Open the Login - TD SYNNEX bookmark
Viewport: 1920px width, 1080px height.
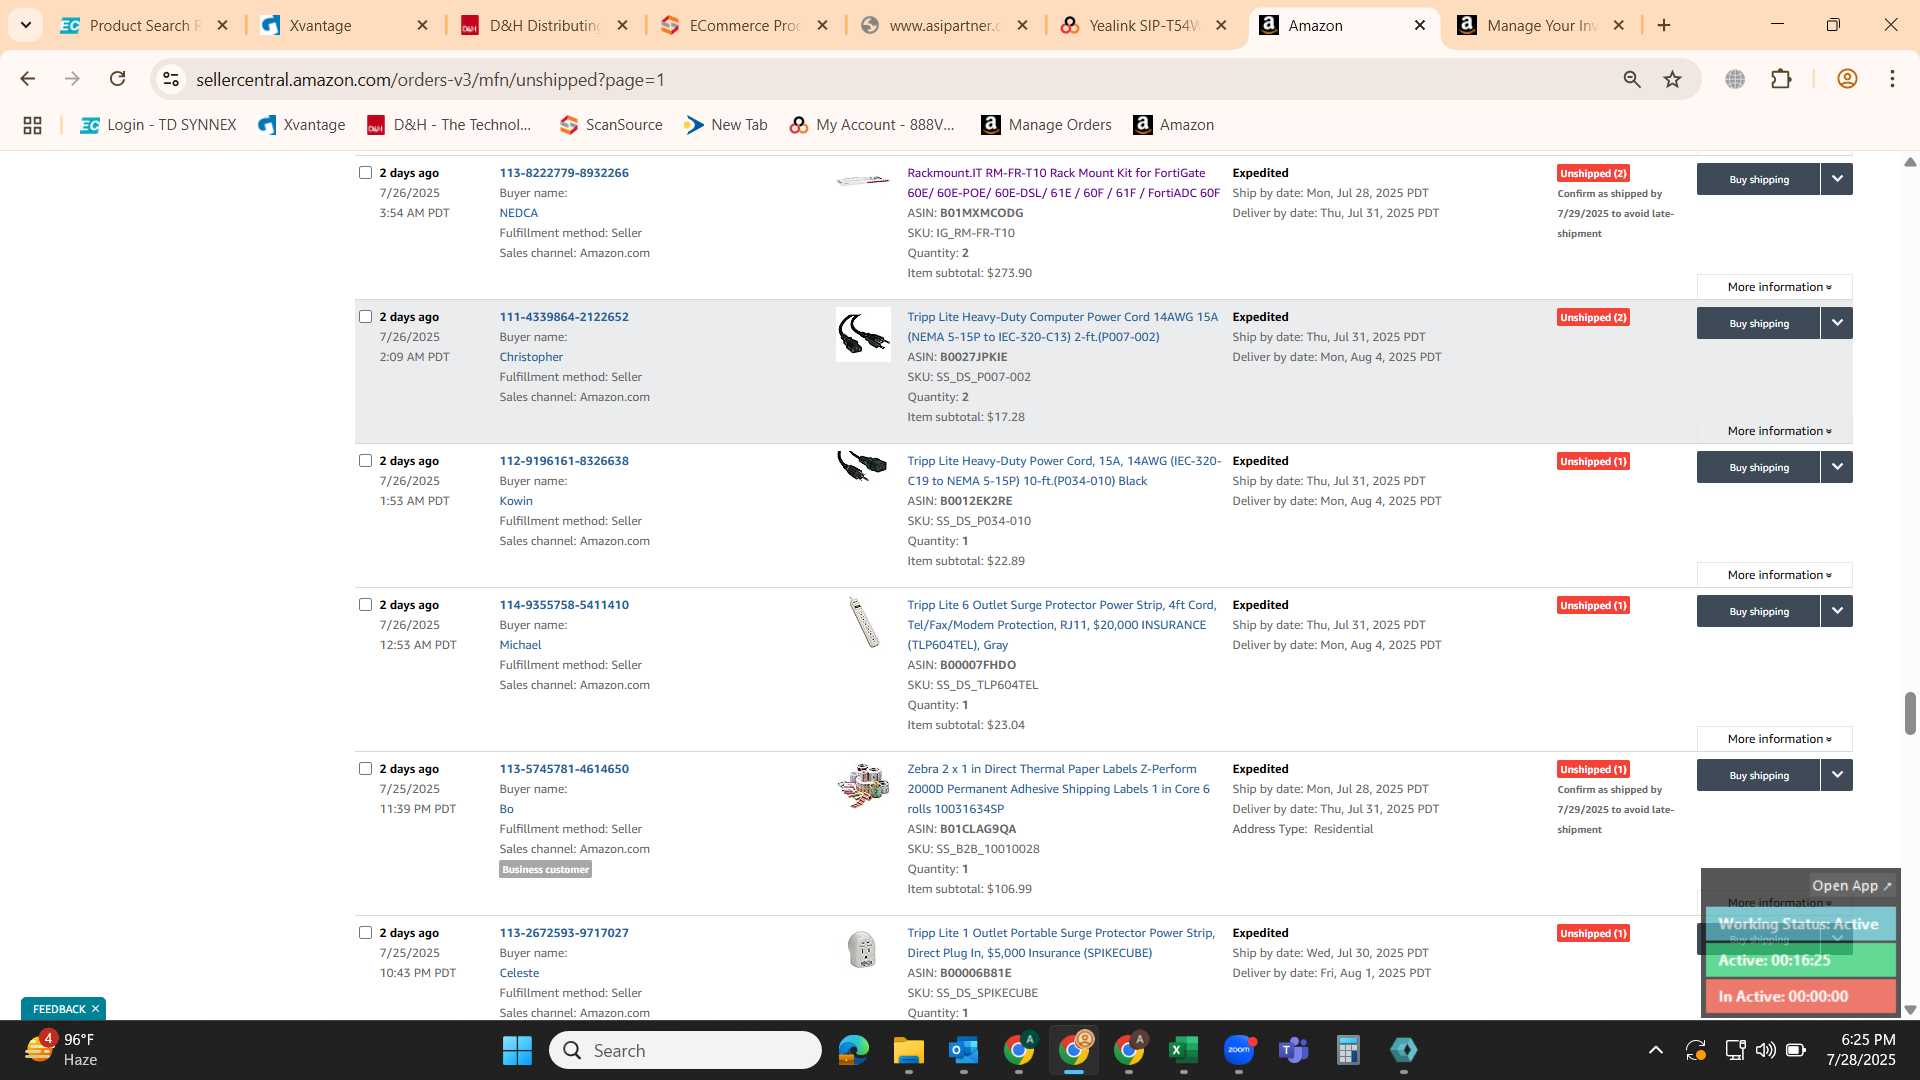click(158, 125)
